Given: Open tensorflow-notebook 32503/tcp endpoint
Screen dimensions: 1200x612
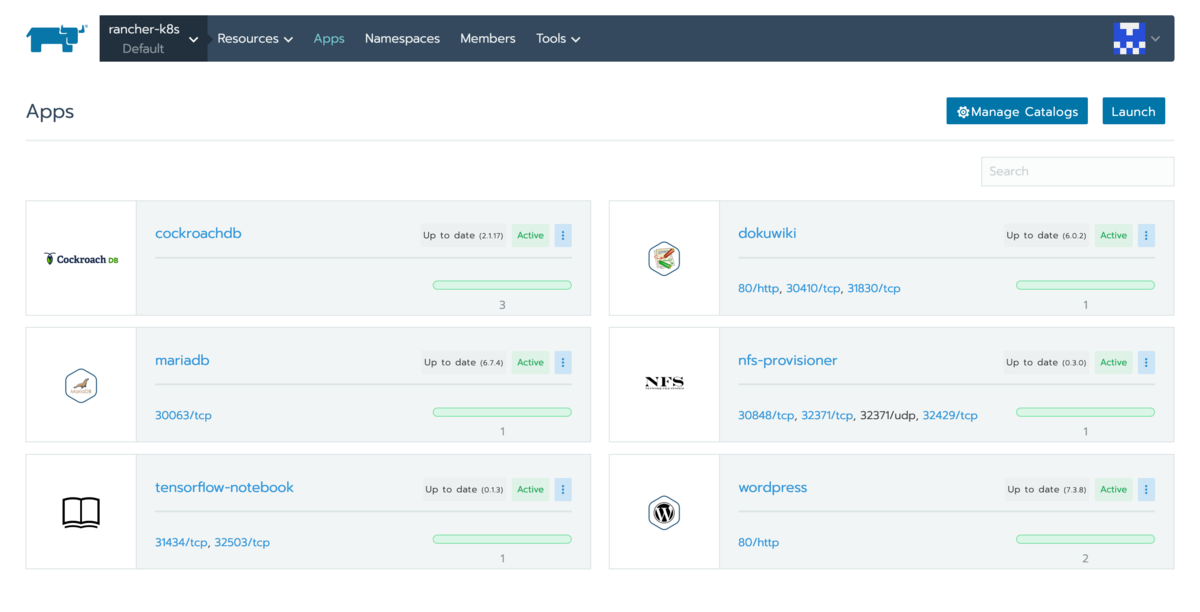Looking at the screenshot, I should tap(242, 542).
